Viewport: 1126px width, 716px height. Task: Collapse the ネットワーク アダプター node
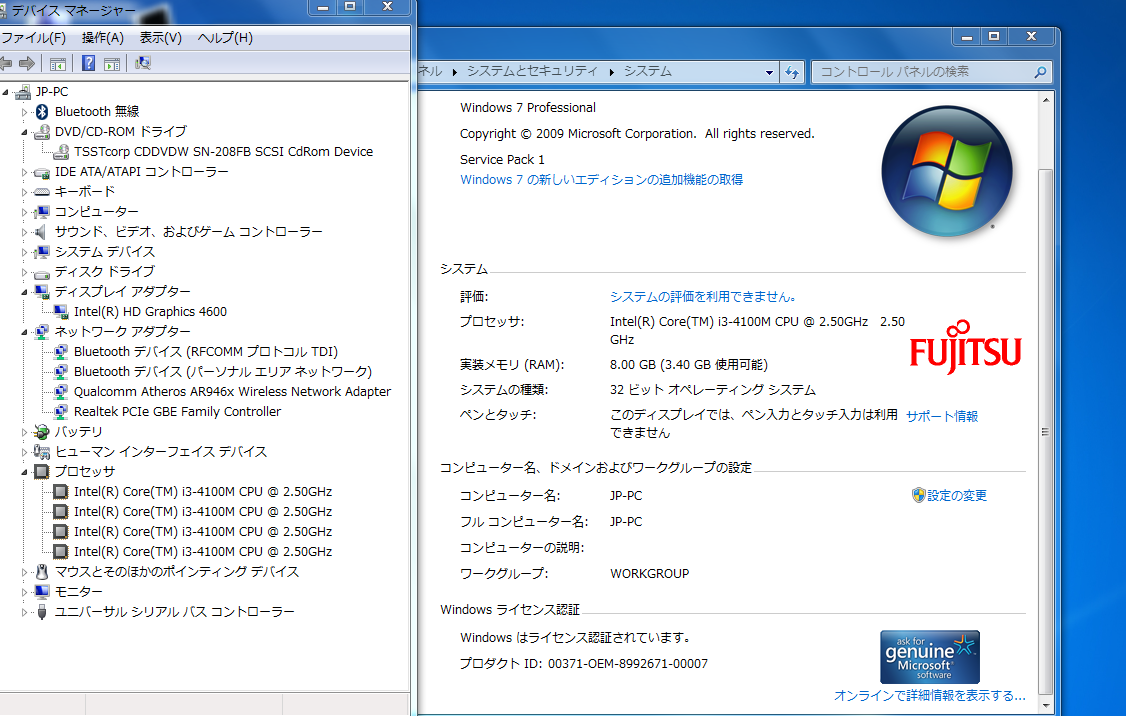pyautogui.click(x=24, y=333)
